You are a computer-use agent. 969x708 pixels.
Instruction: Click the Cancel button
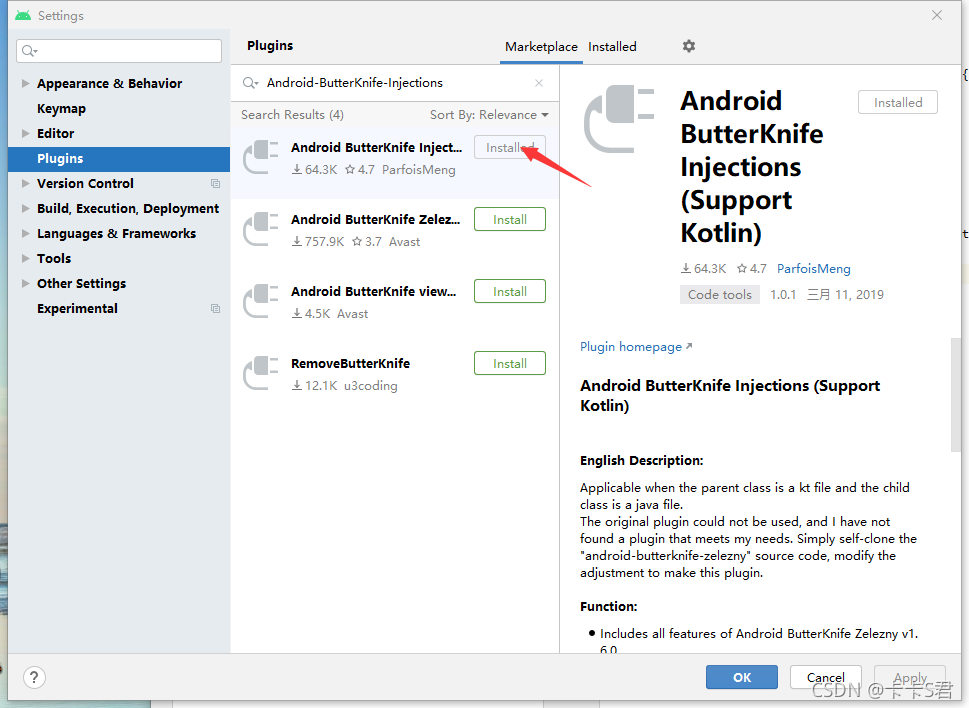[826, 677]
